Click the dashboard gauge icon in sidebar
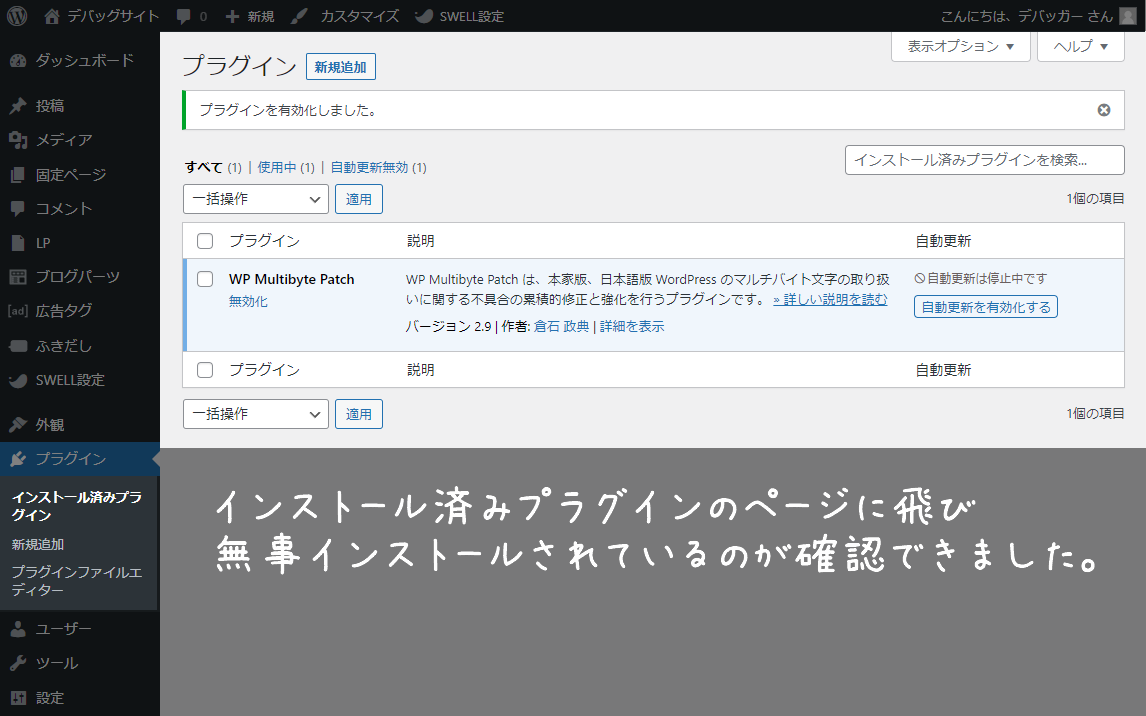The image size is (1146, 716). point(18,60)
